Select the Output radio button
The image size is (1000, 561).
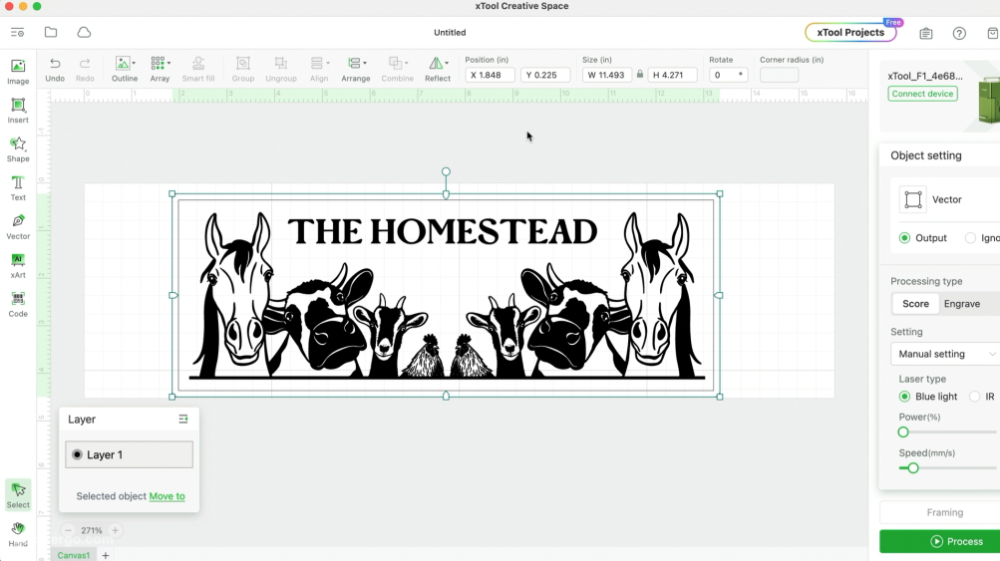[905, 238]
